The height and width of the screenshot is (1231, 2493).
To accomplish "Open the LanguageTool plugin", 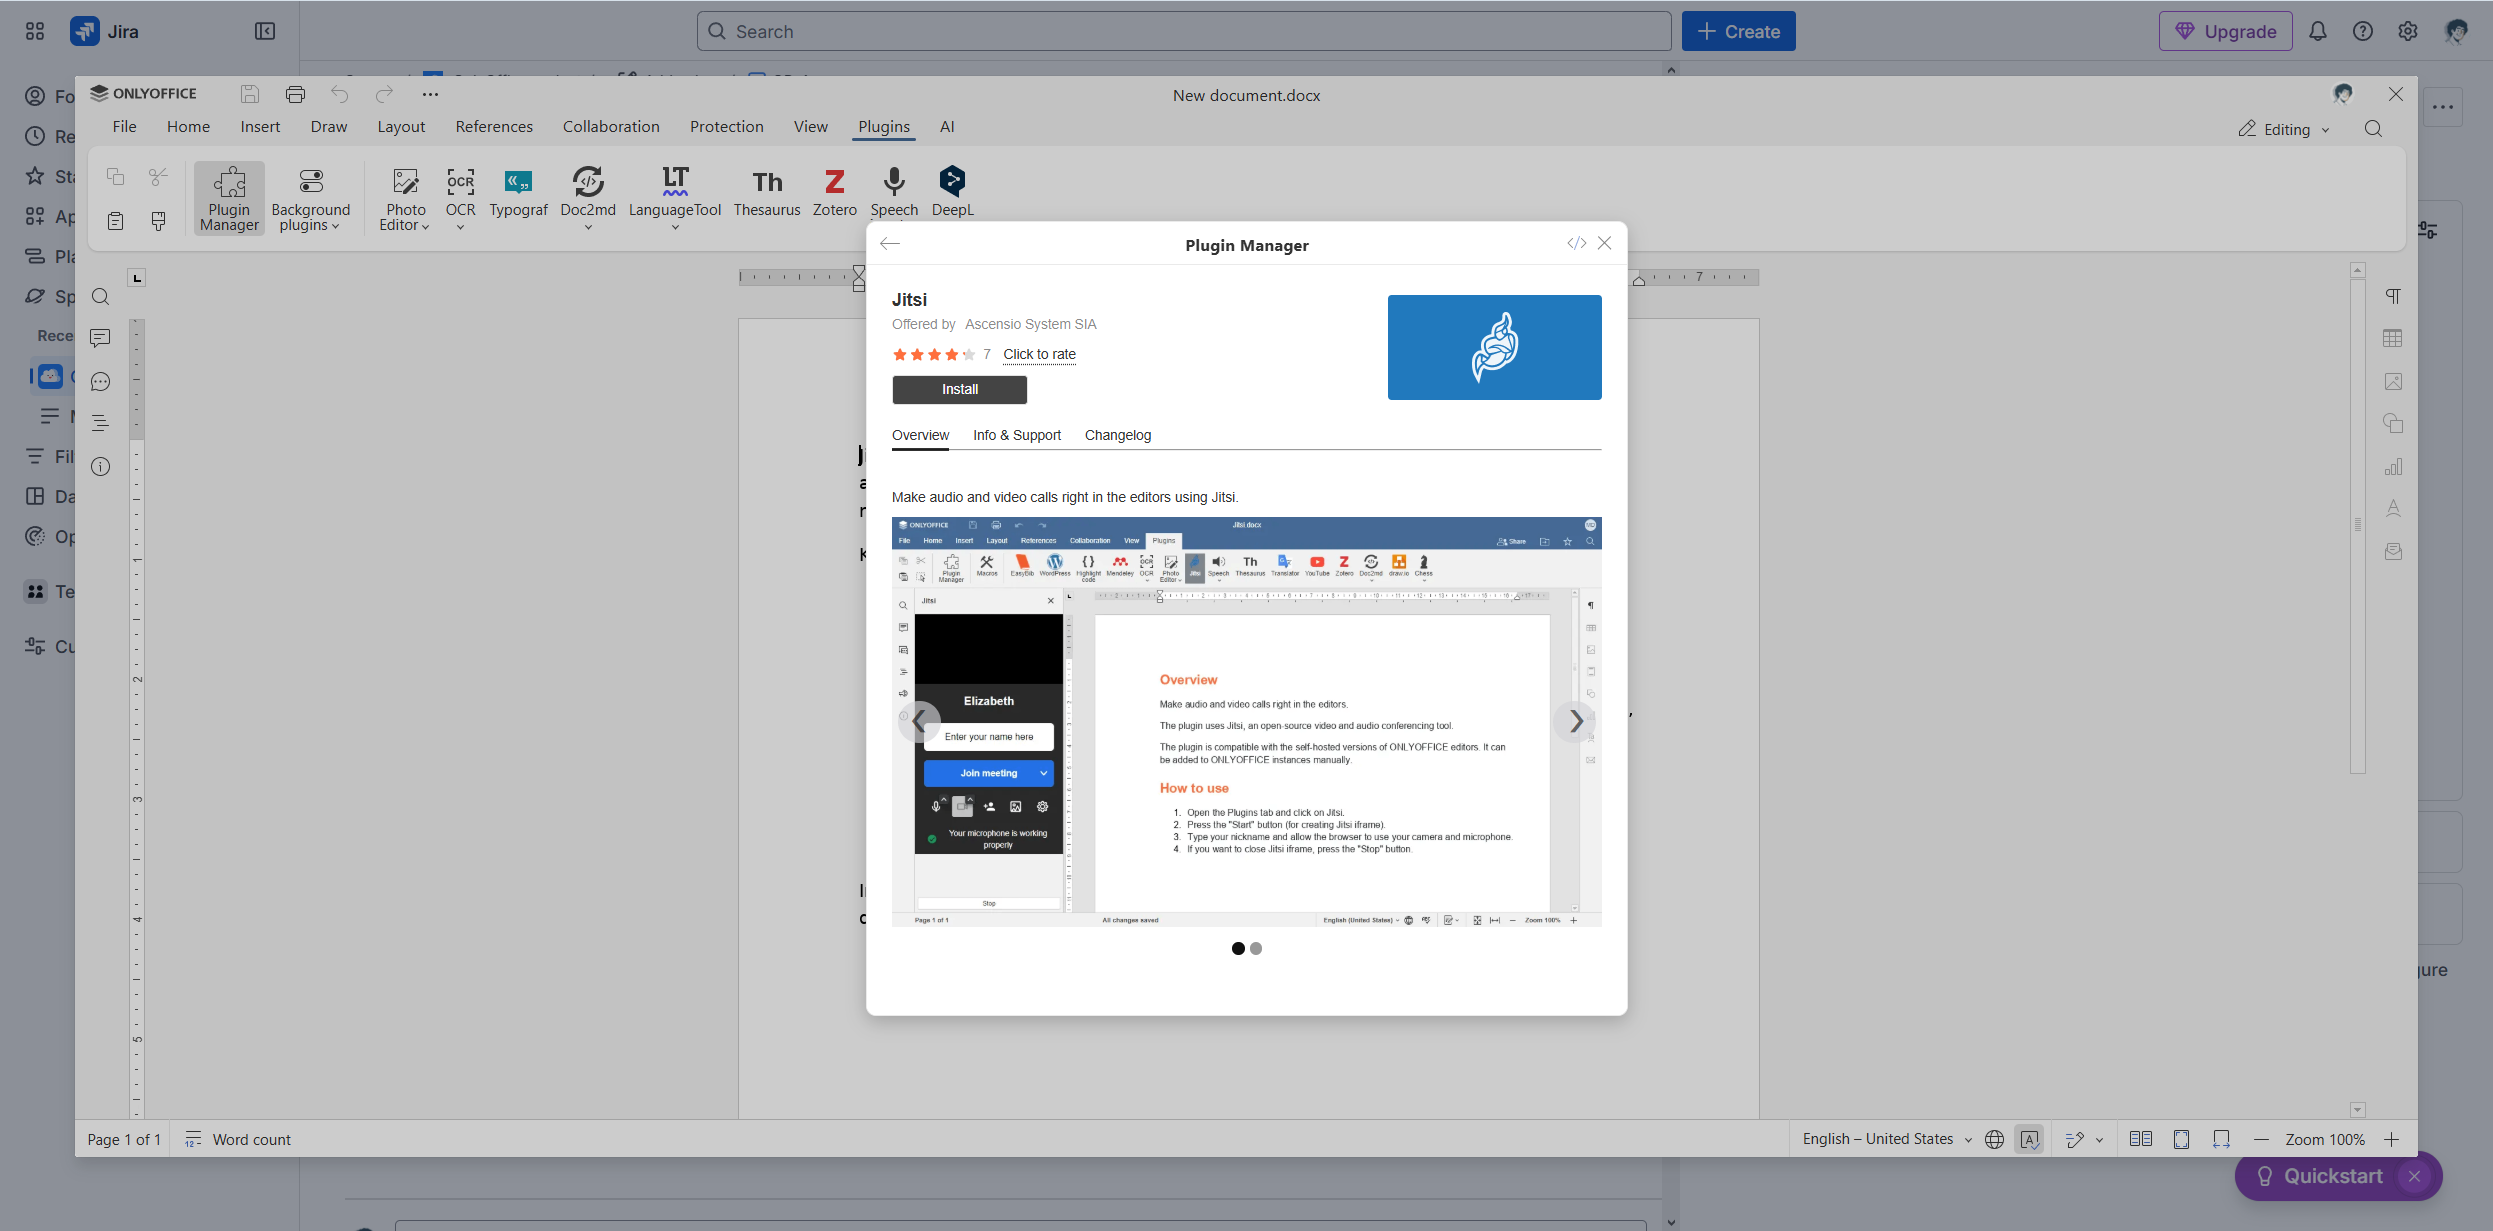I will coord(675,191).
